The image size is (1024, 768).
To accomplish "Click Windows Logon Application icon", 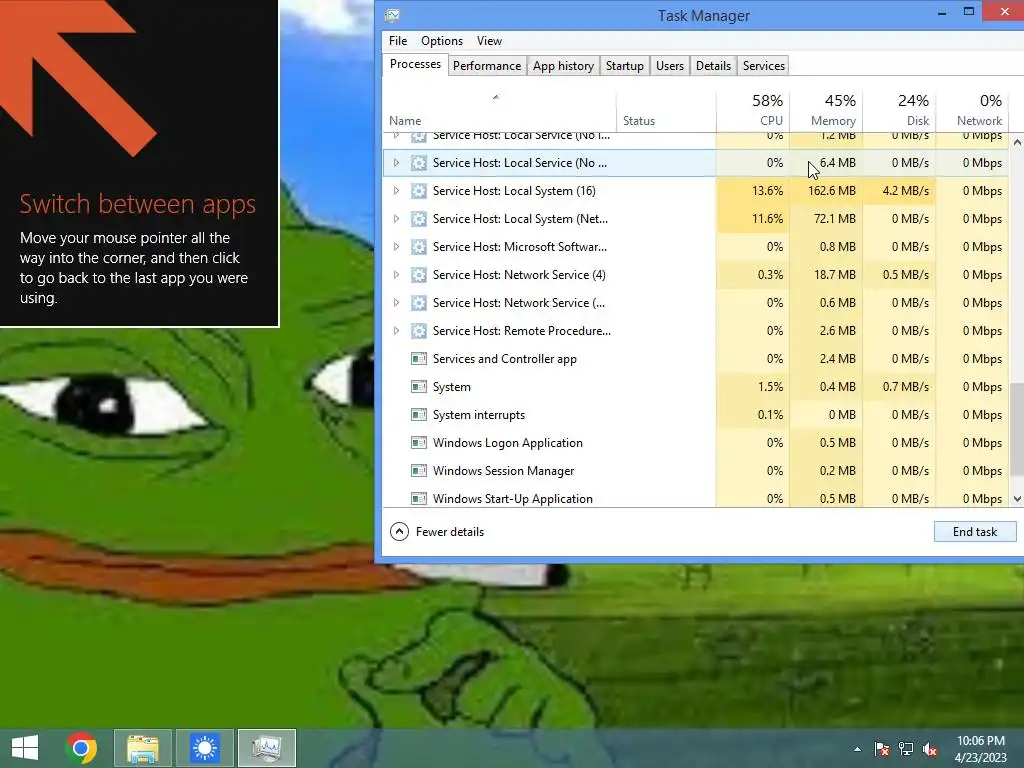I will [x=419, y=443].
